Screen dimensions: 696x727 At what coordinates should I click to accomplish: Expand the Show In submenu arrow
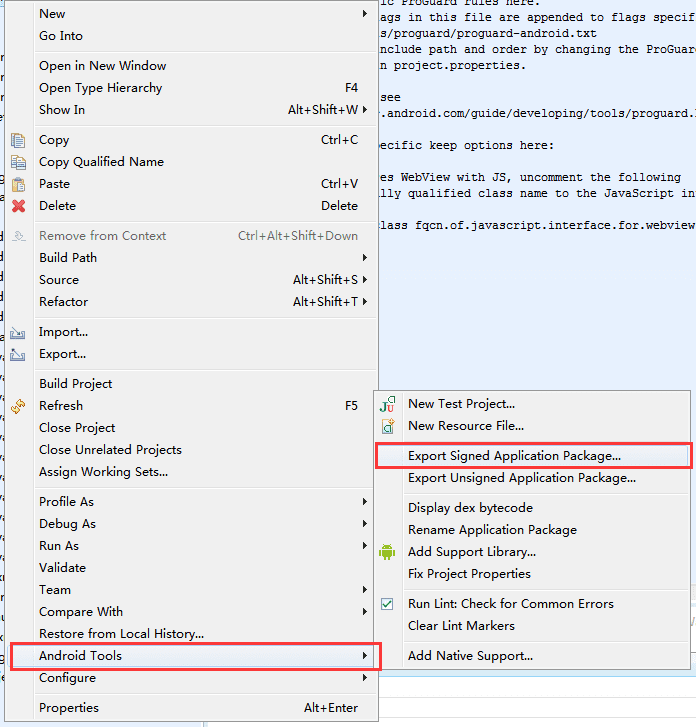coord(365,110)
